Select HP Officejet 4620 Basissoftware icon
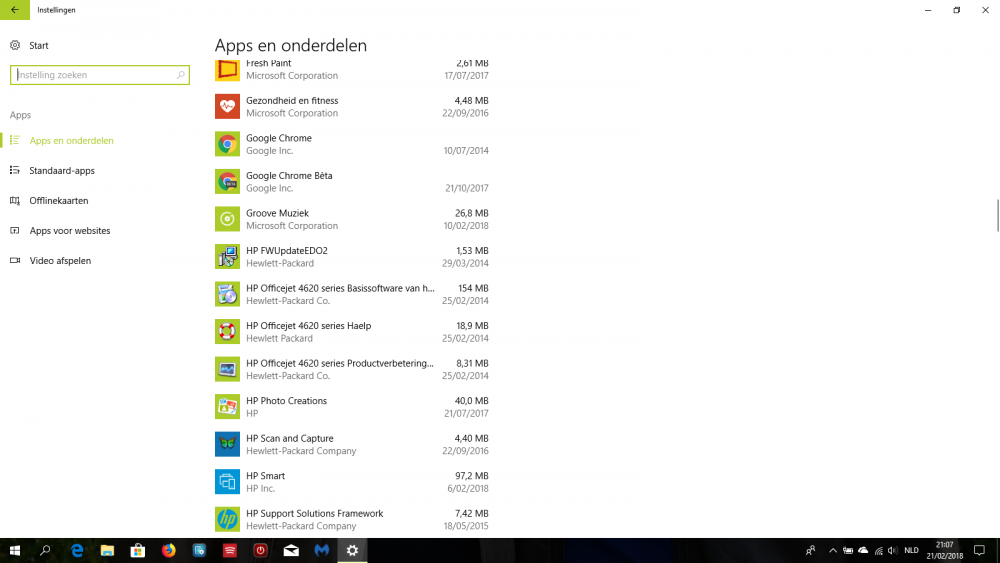1000x563 pixels. pos(227,295)
